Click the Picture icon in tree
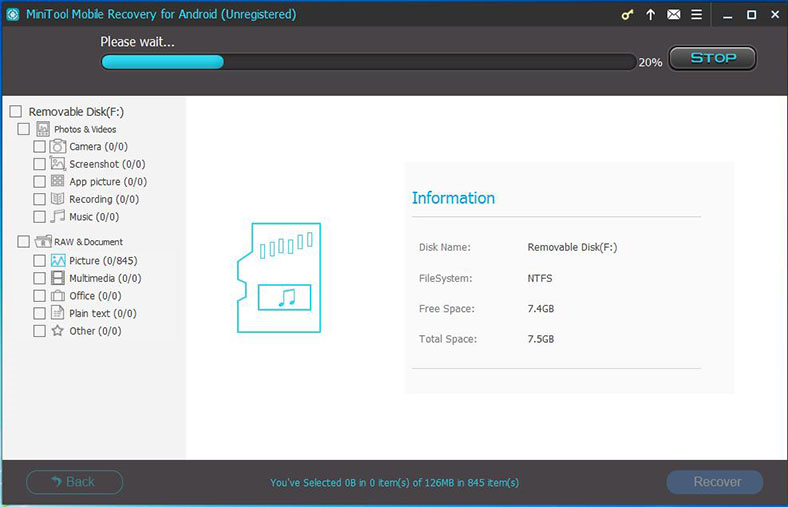 click(x=58, y=260)
